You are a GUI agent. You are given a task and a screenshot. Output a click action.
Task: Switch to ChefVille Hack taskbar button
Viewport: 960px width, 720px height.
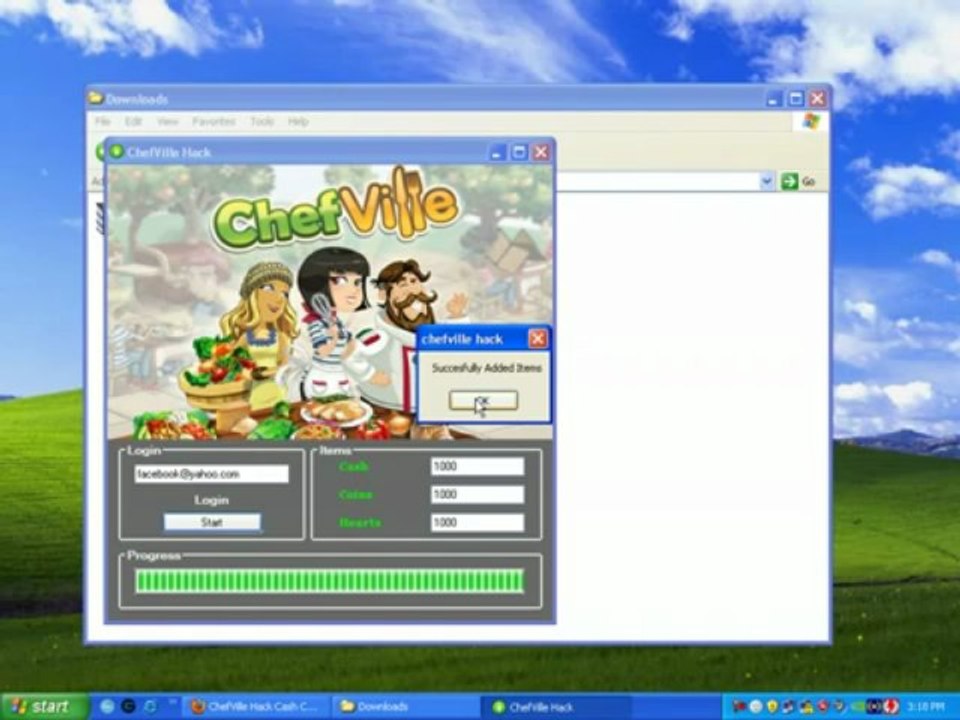(557, 707)
